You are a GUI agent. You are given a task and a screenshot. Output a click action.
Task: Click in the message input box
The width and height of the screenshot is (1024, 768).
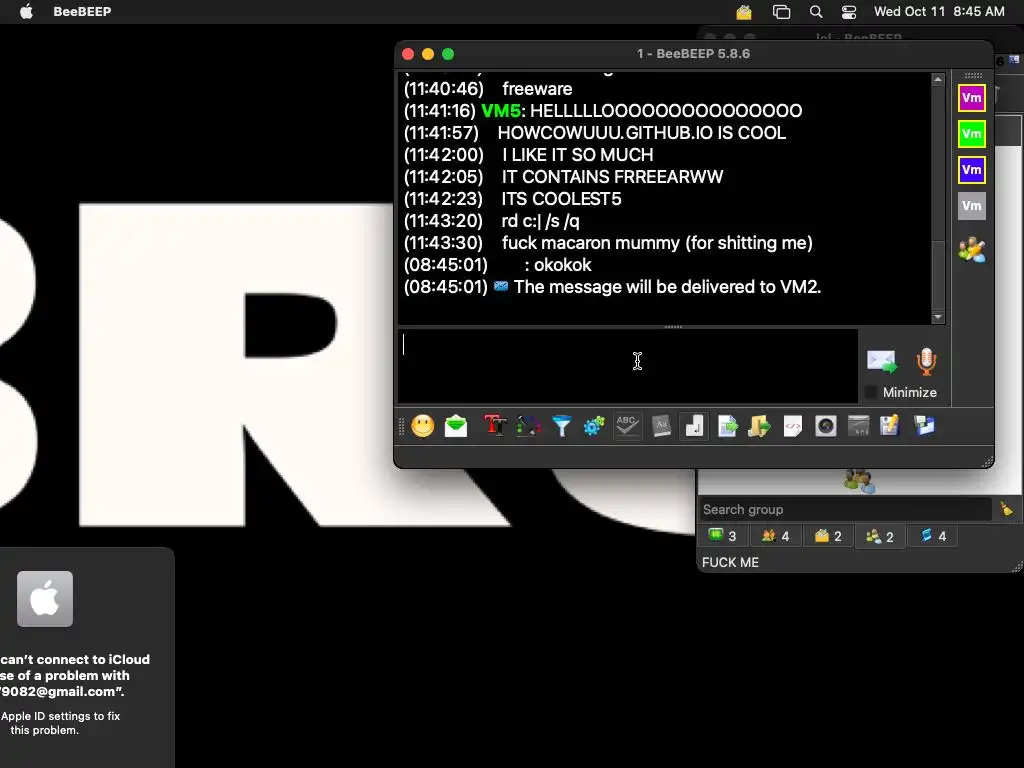[x=628, y=366]
